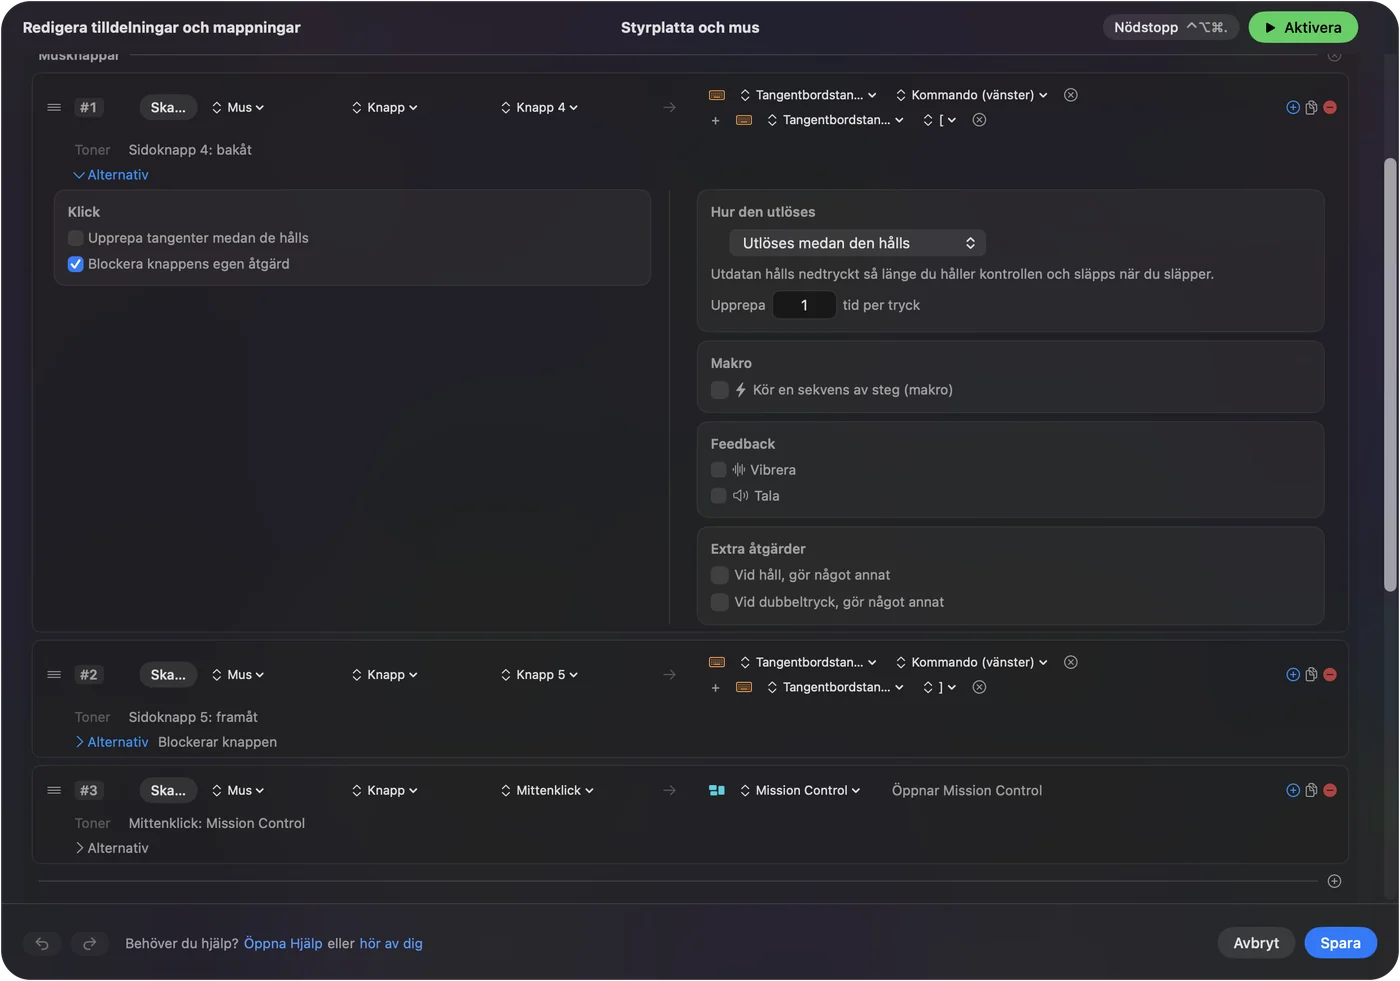Viewport: 1400px width, 981px height.
Task: Duplicate assignment #3 using its copy icon
Action: pos(1311,790)
